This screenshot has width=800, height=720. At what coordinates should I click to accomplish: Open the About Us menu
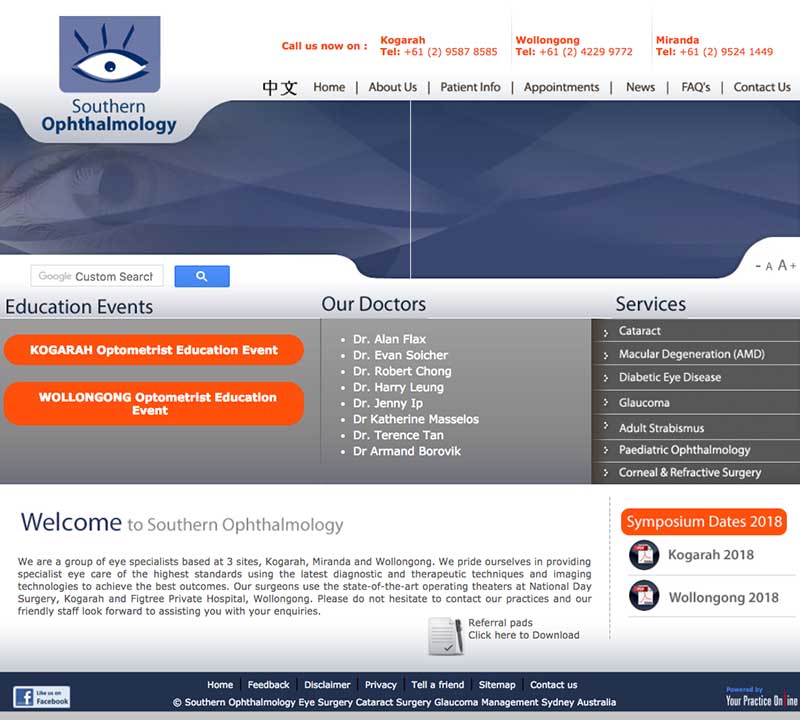pos(392,87)
